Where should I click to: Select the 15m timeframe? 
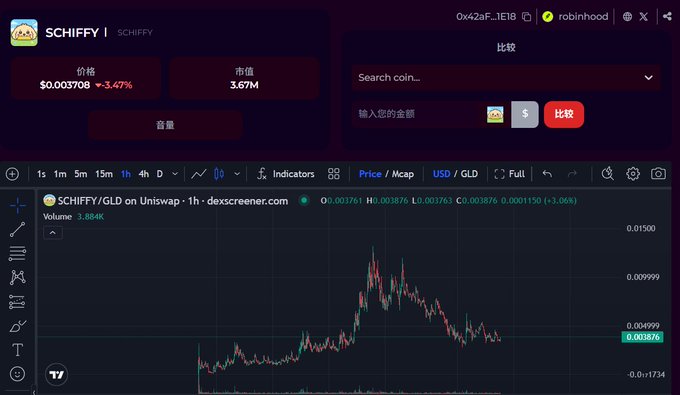[104, 174]
